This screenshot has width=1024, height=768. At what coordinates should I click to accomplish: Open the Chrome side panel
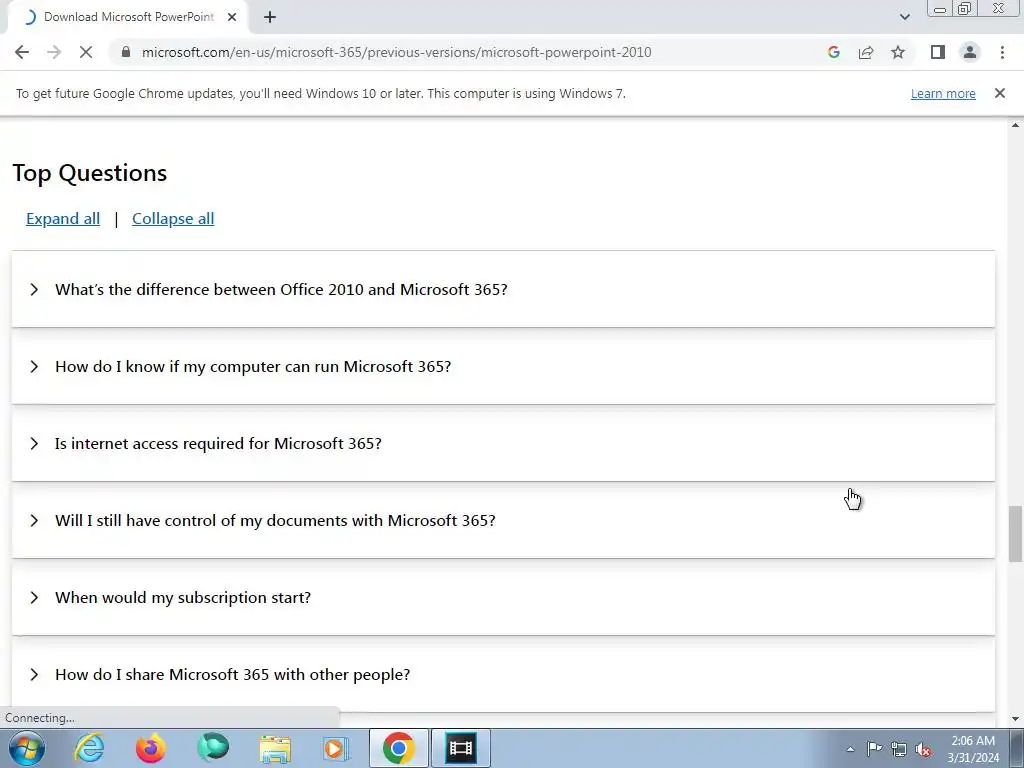pos(938,52)
